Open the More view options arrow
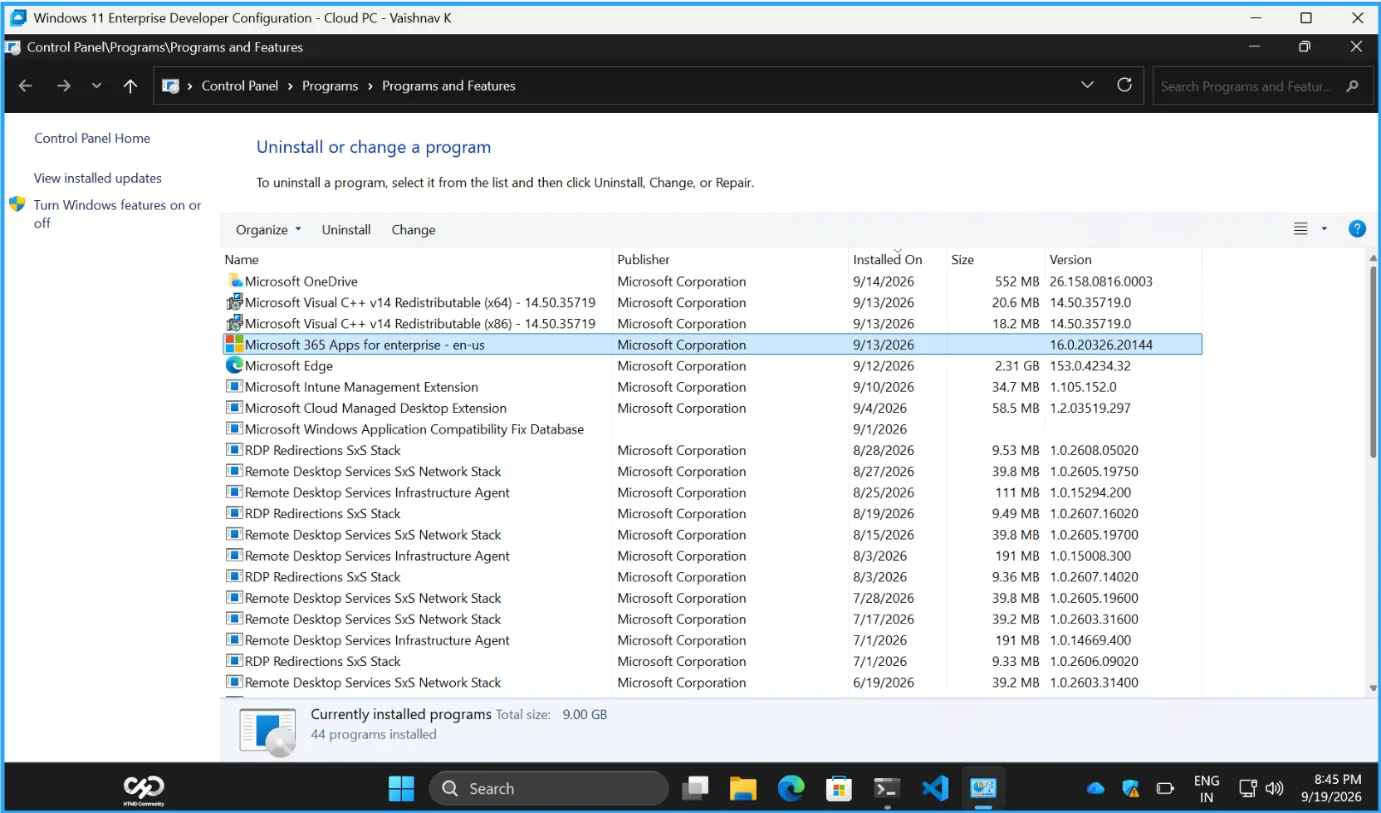Viewport: 1381px width, 813px height. (x=1324, y=229)
